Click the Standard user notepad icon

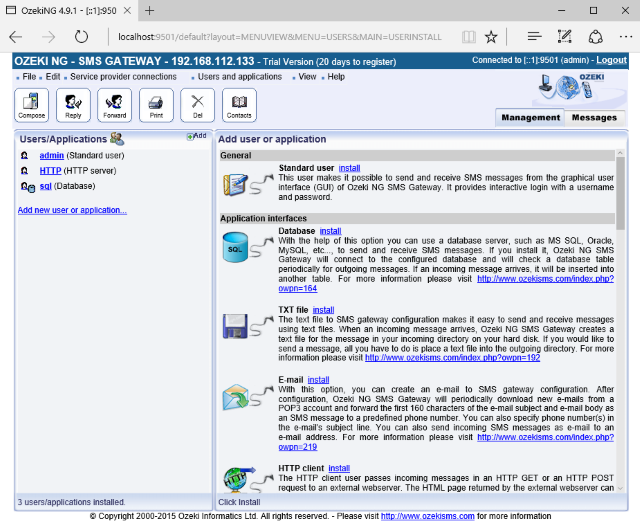click(236, 184)
